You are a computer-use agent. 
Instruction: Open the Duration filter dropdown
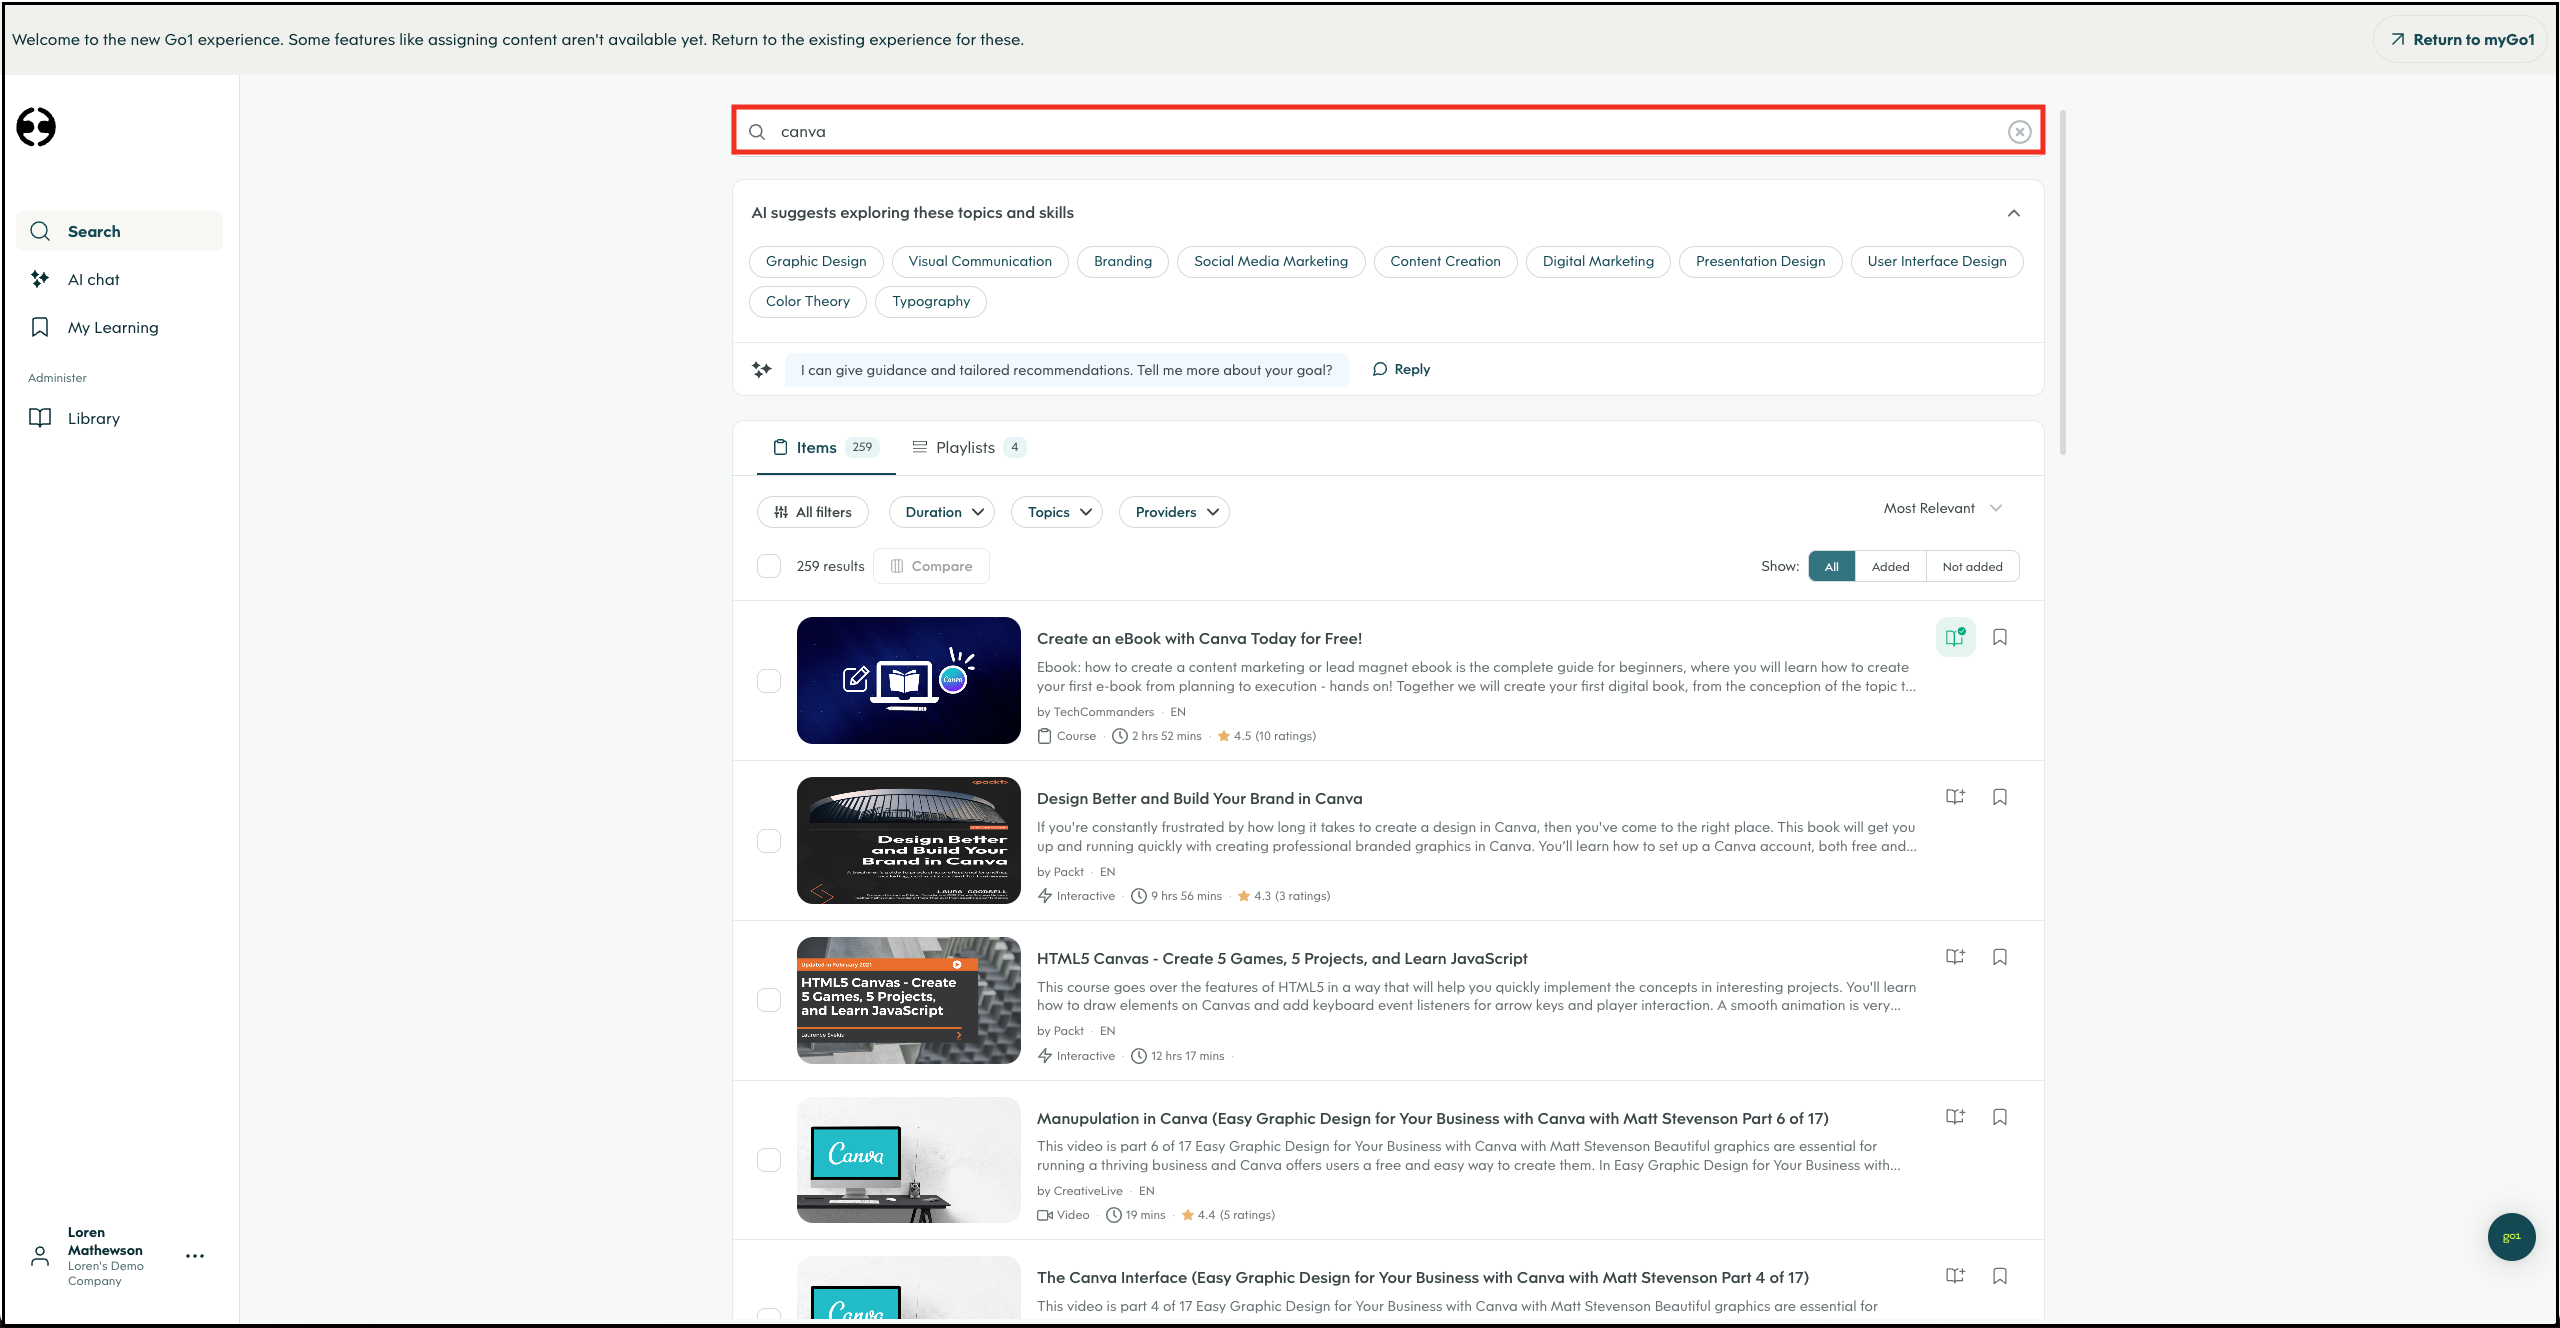[942, 512]
